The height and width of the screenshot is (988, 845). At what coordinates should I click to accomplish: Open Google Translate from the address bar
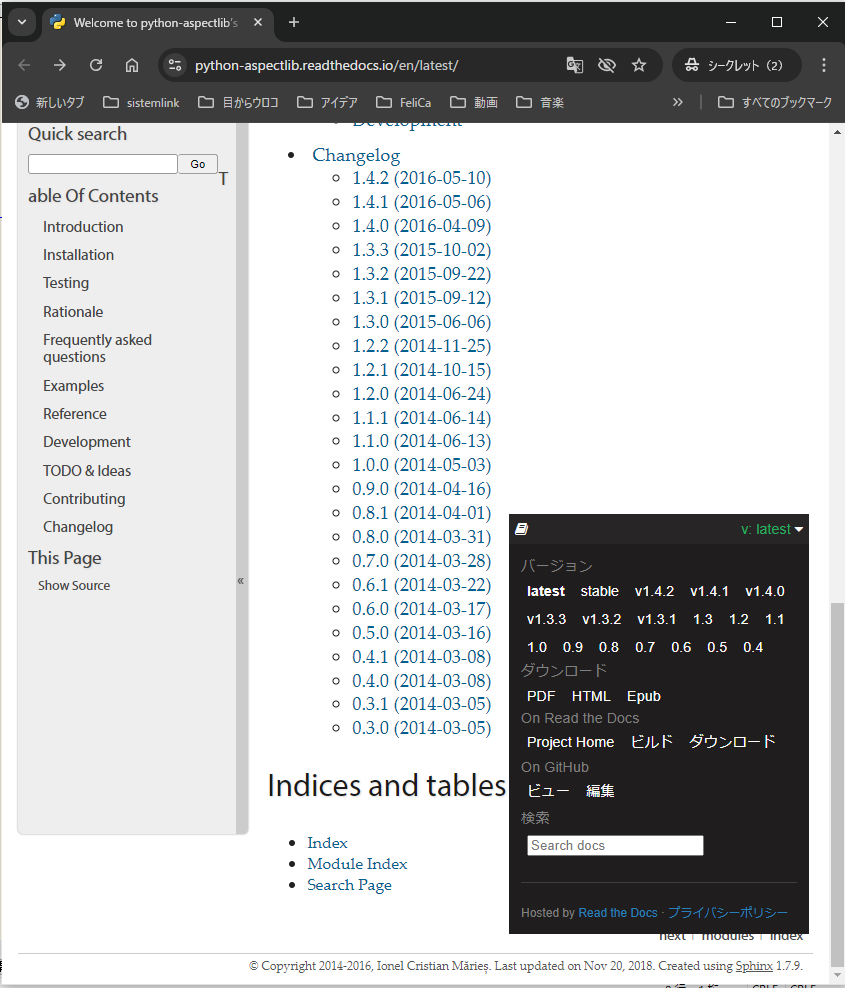pyautogui.click(x=575, y=64)
